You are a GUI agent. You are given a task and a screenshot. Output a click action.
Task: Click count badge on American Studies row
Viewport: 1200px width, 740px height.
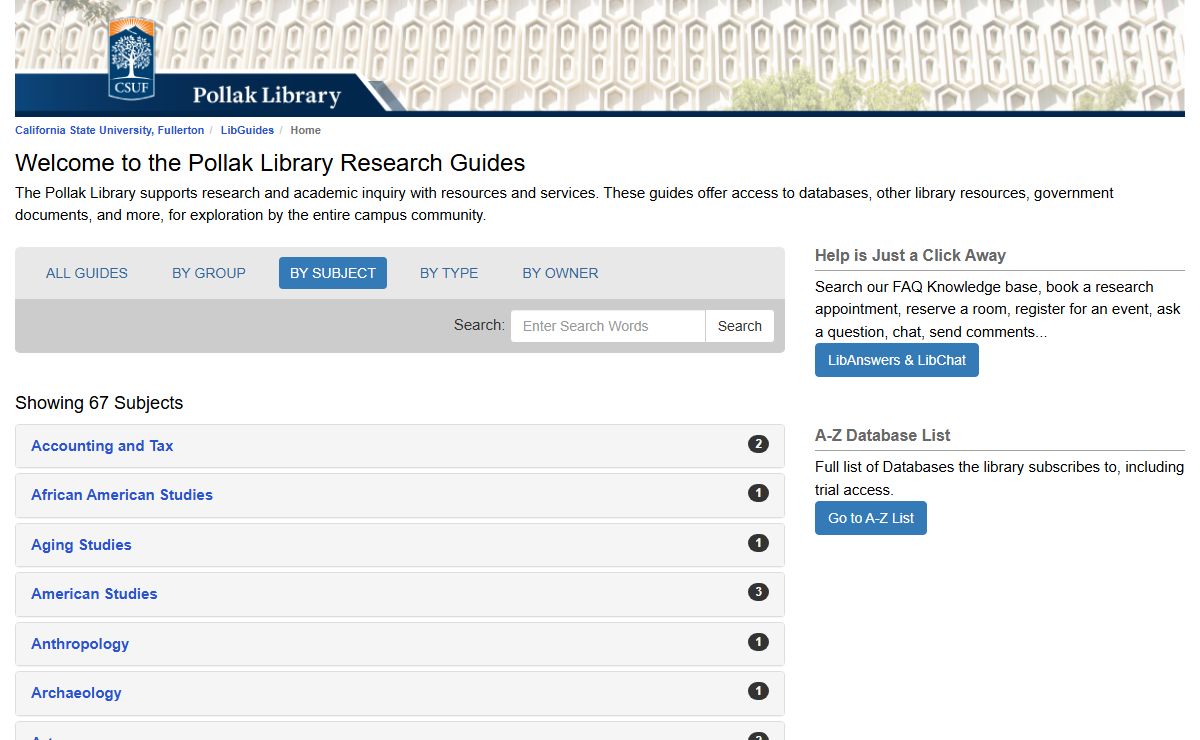tap(759, 592)
